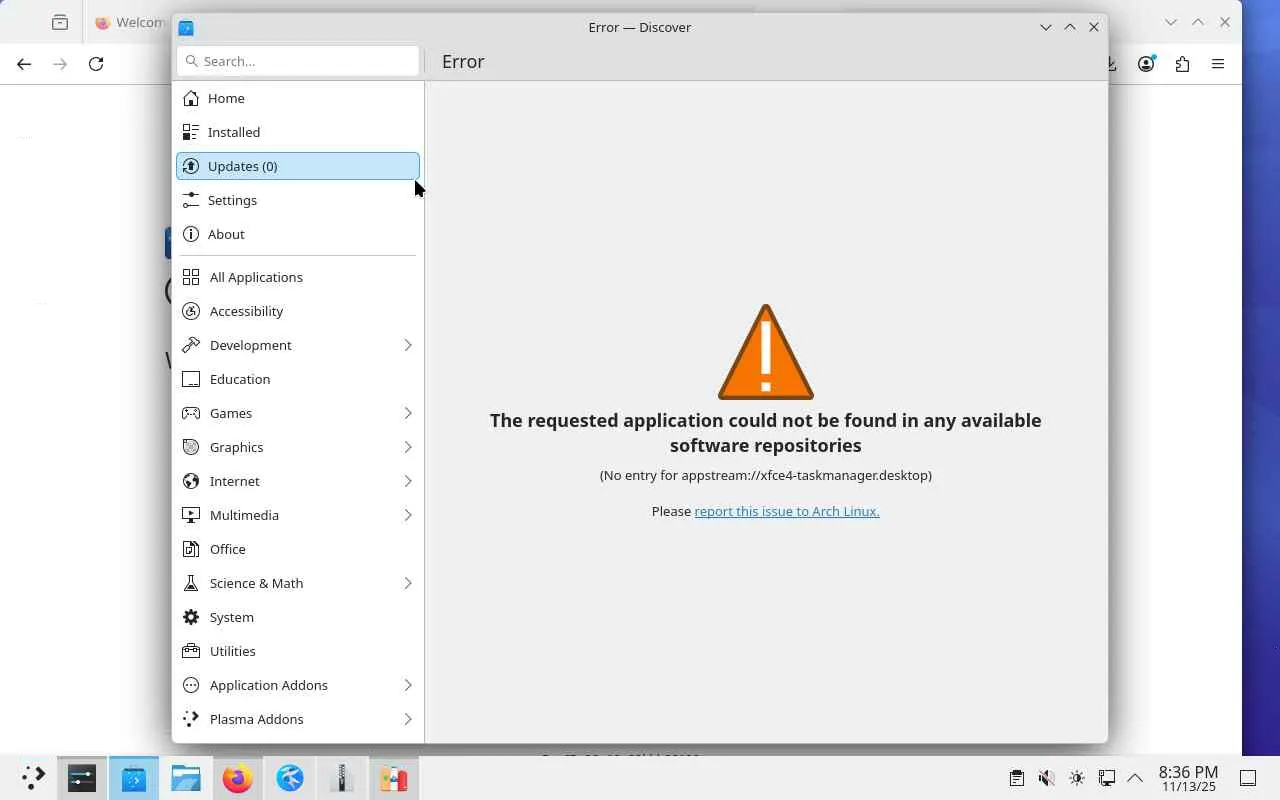
Task: Select the Updates (0) entry
Action: 298,166
